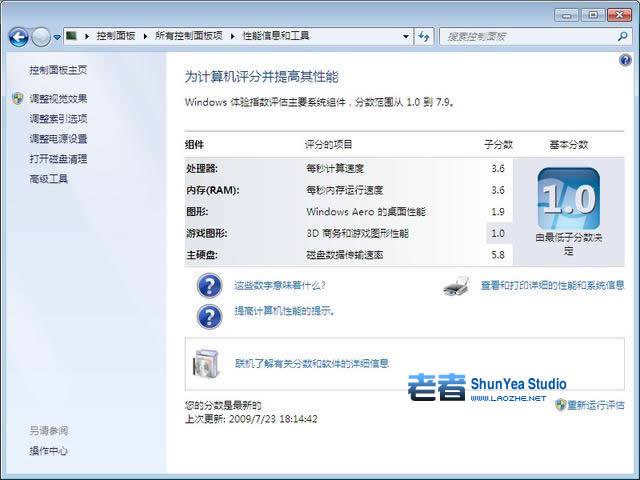This screenshot has width=640, height=480.
Task: Expand arrow after the address bar icon
Action: [x=87, y=36]
